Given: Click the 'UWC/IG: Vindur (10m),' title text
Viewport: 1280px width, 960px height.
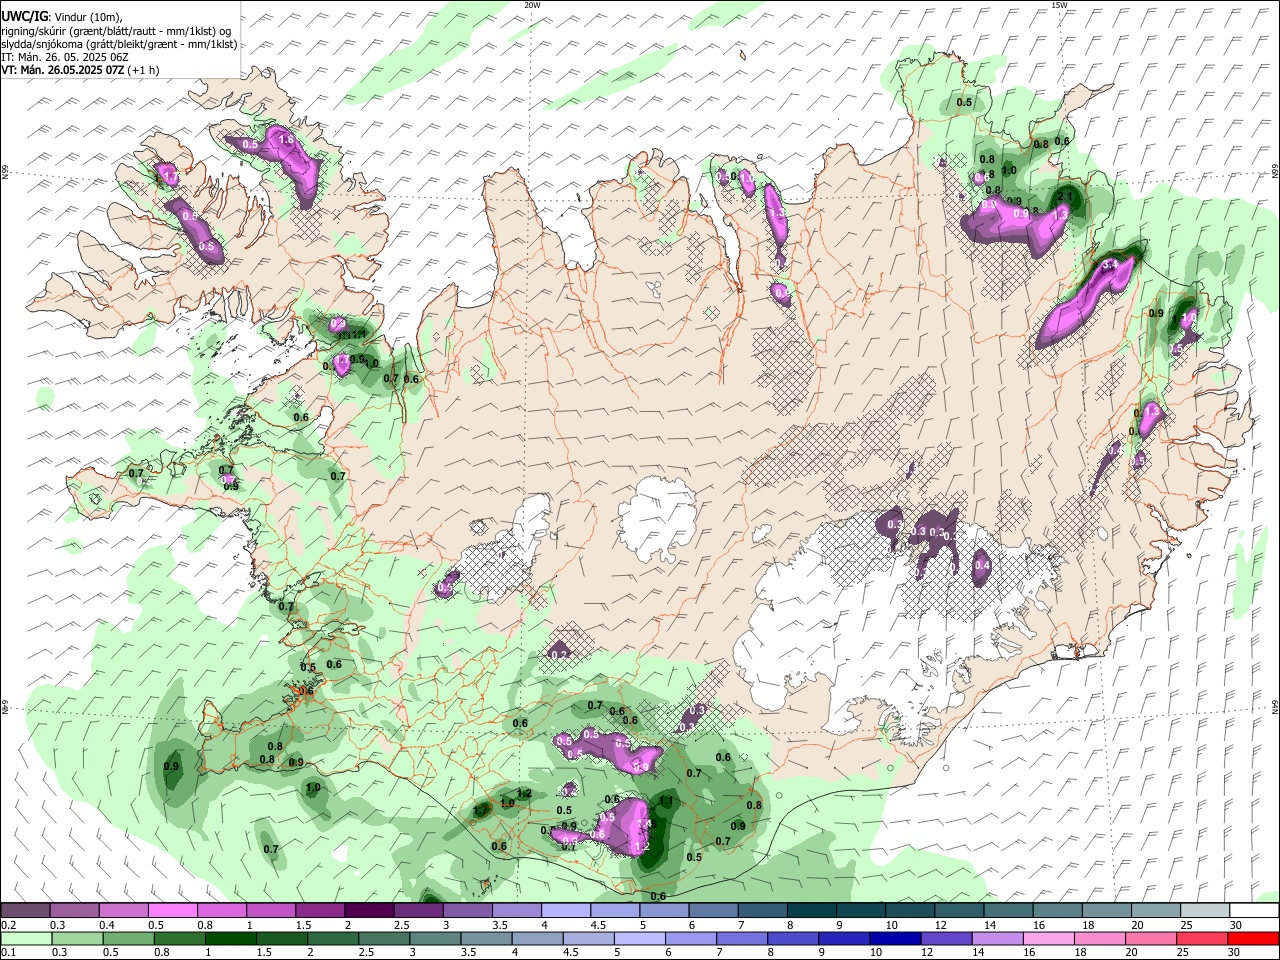Looking at the screenshot, I should click(x=62, y=17).
